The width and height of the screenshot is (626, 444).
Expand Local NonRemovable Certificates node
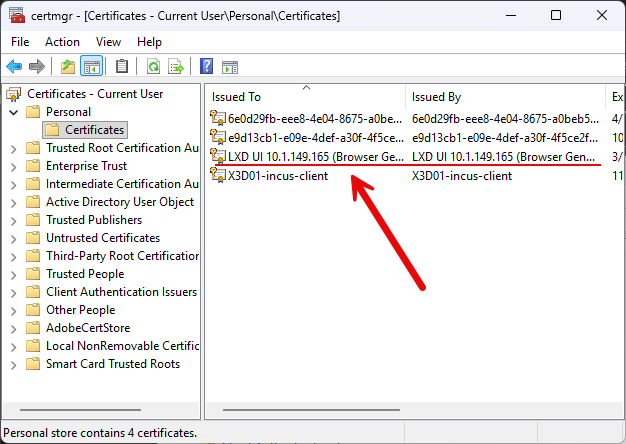coord(14,347)
